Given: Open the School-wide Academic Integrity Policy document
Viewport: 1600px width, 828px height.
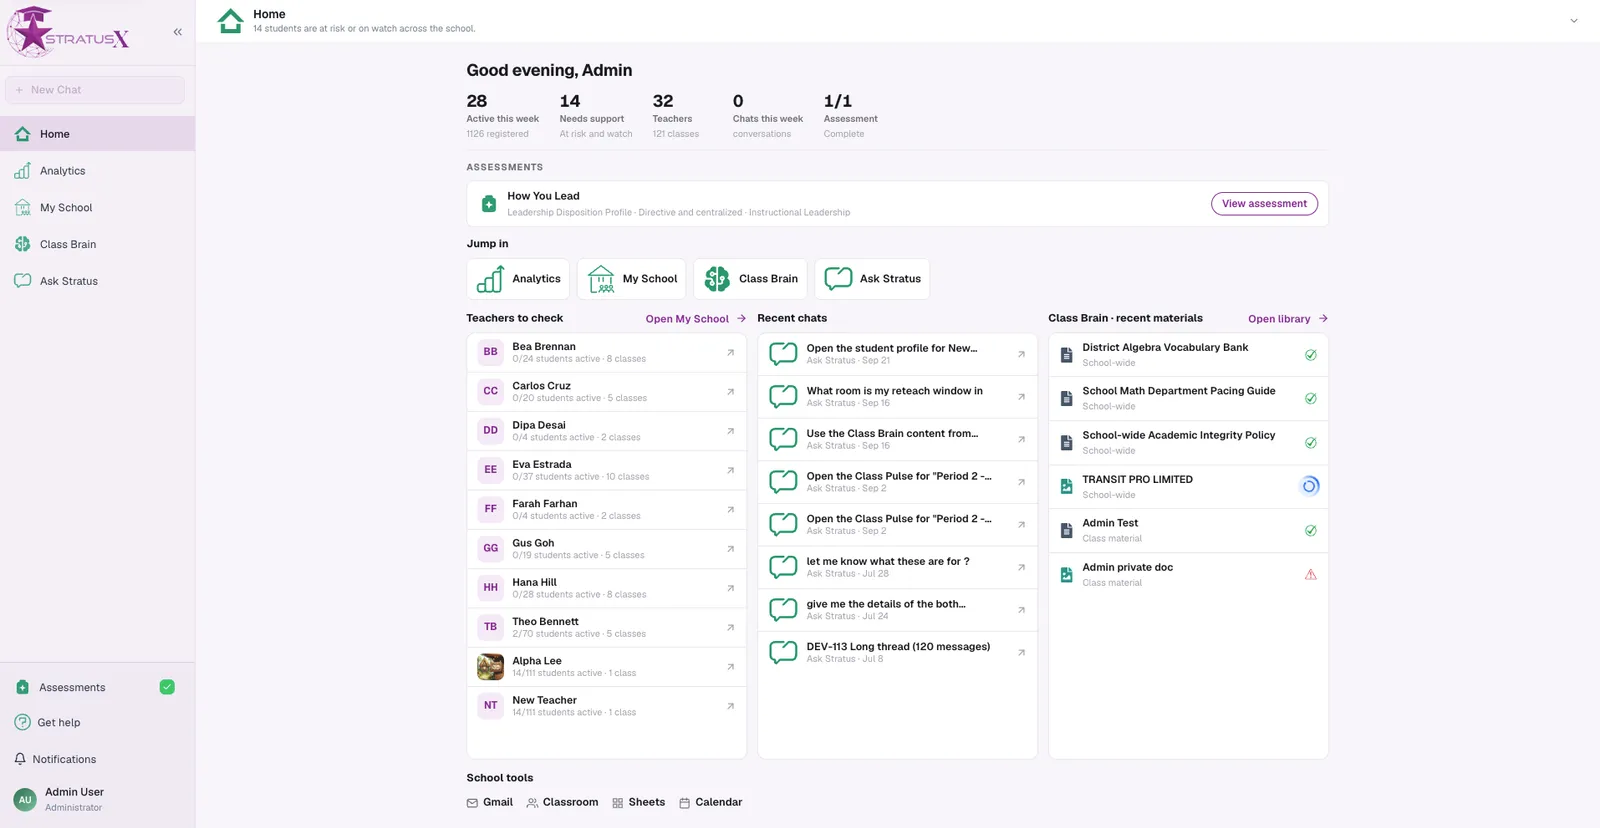Looking at the screenshot, I should (x=1188, y=442).
